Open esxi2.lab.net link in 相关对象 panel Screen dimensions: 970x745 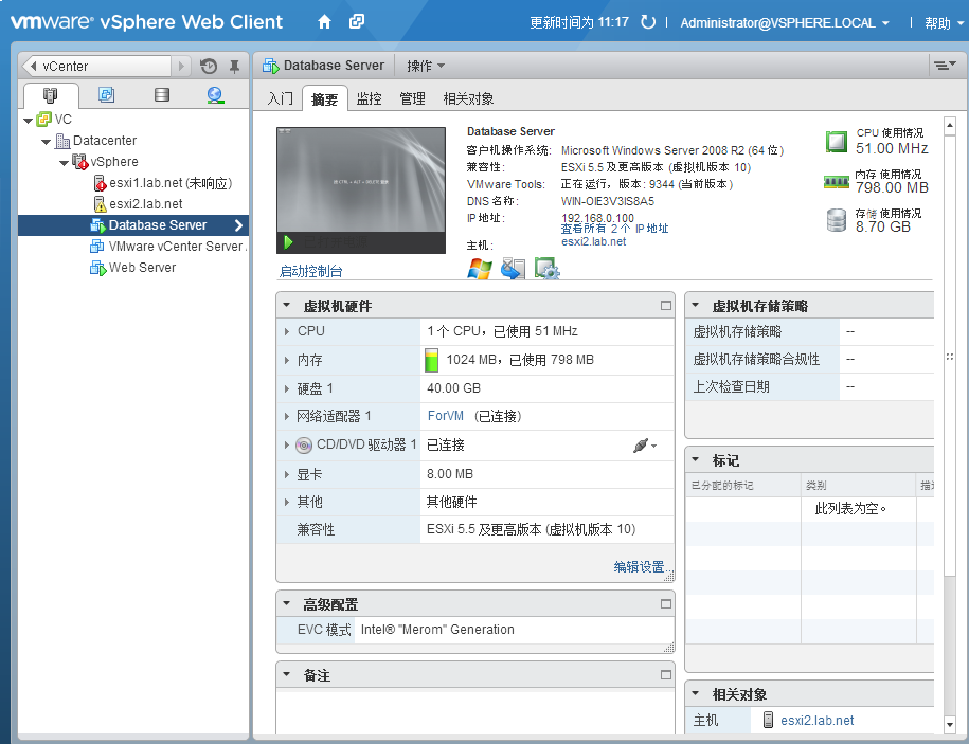[817, 720]
